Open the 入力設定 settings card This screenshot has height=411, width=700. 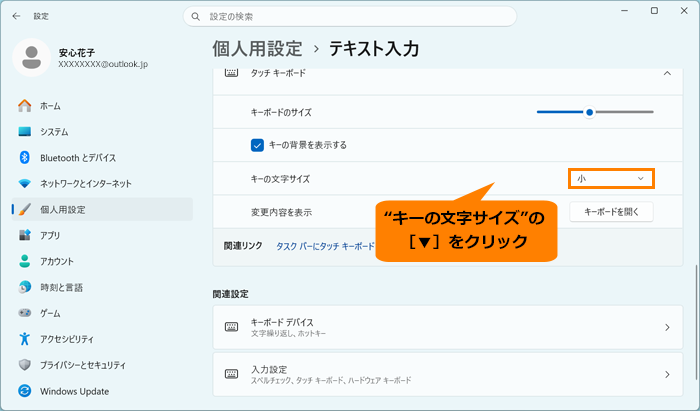[x=448, y=374]
